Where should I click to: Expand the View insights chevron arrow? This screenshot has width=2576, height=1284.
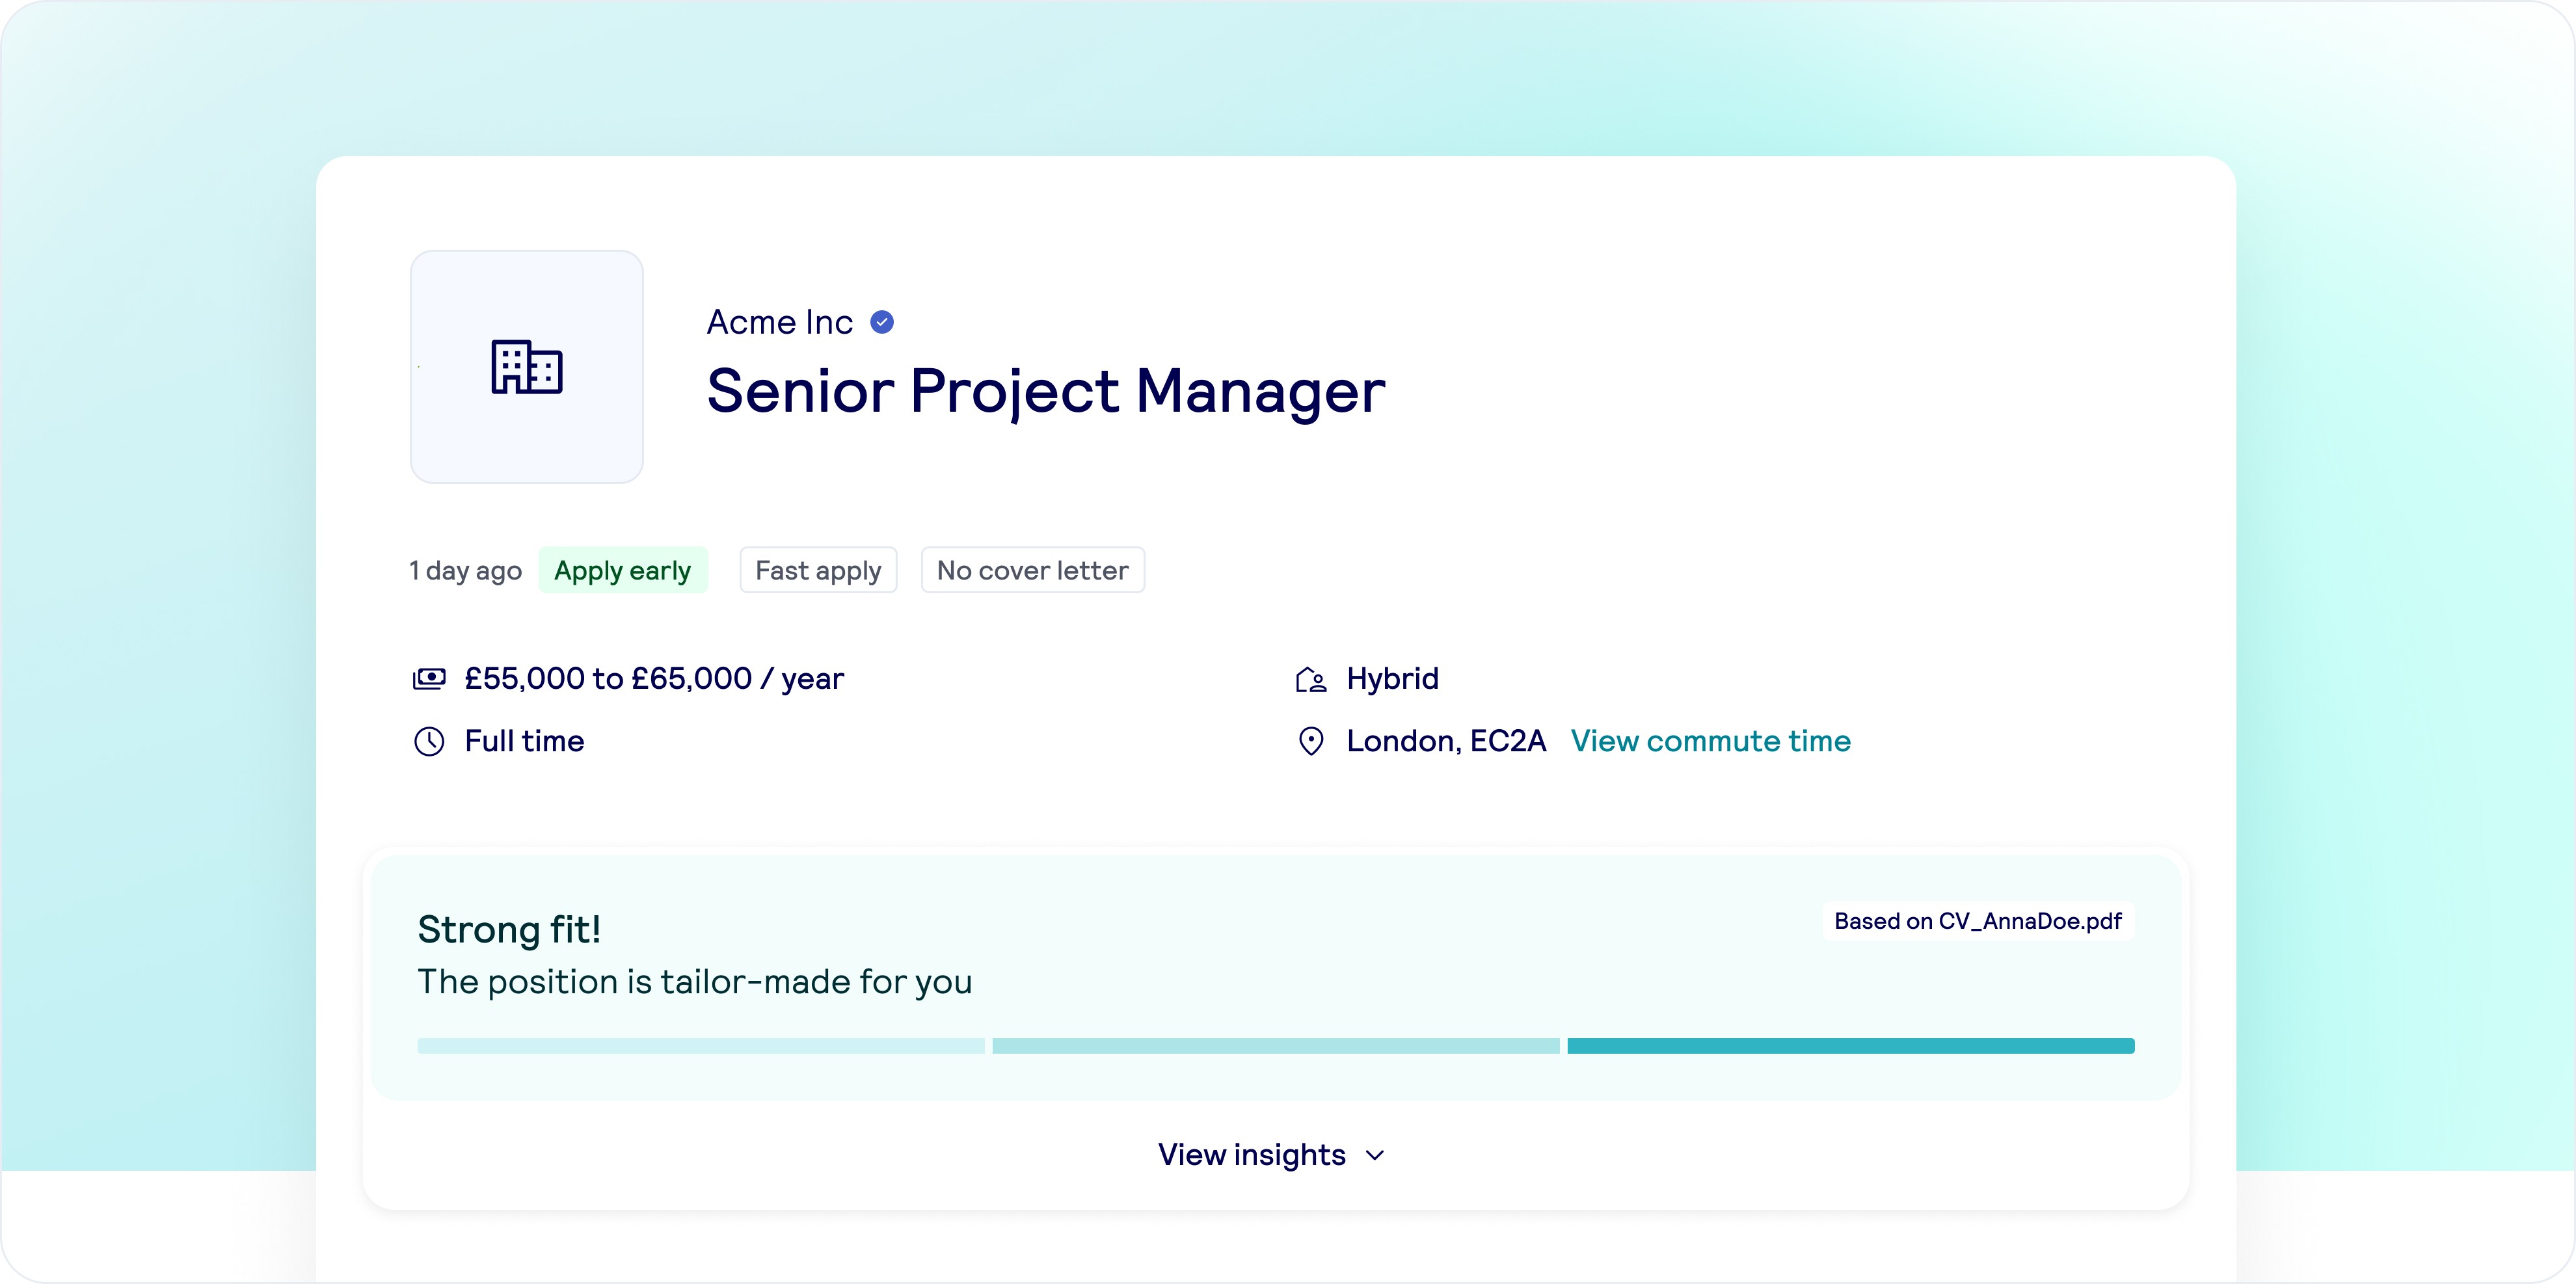click(x=1376, y=1156)
